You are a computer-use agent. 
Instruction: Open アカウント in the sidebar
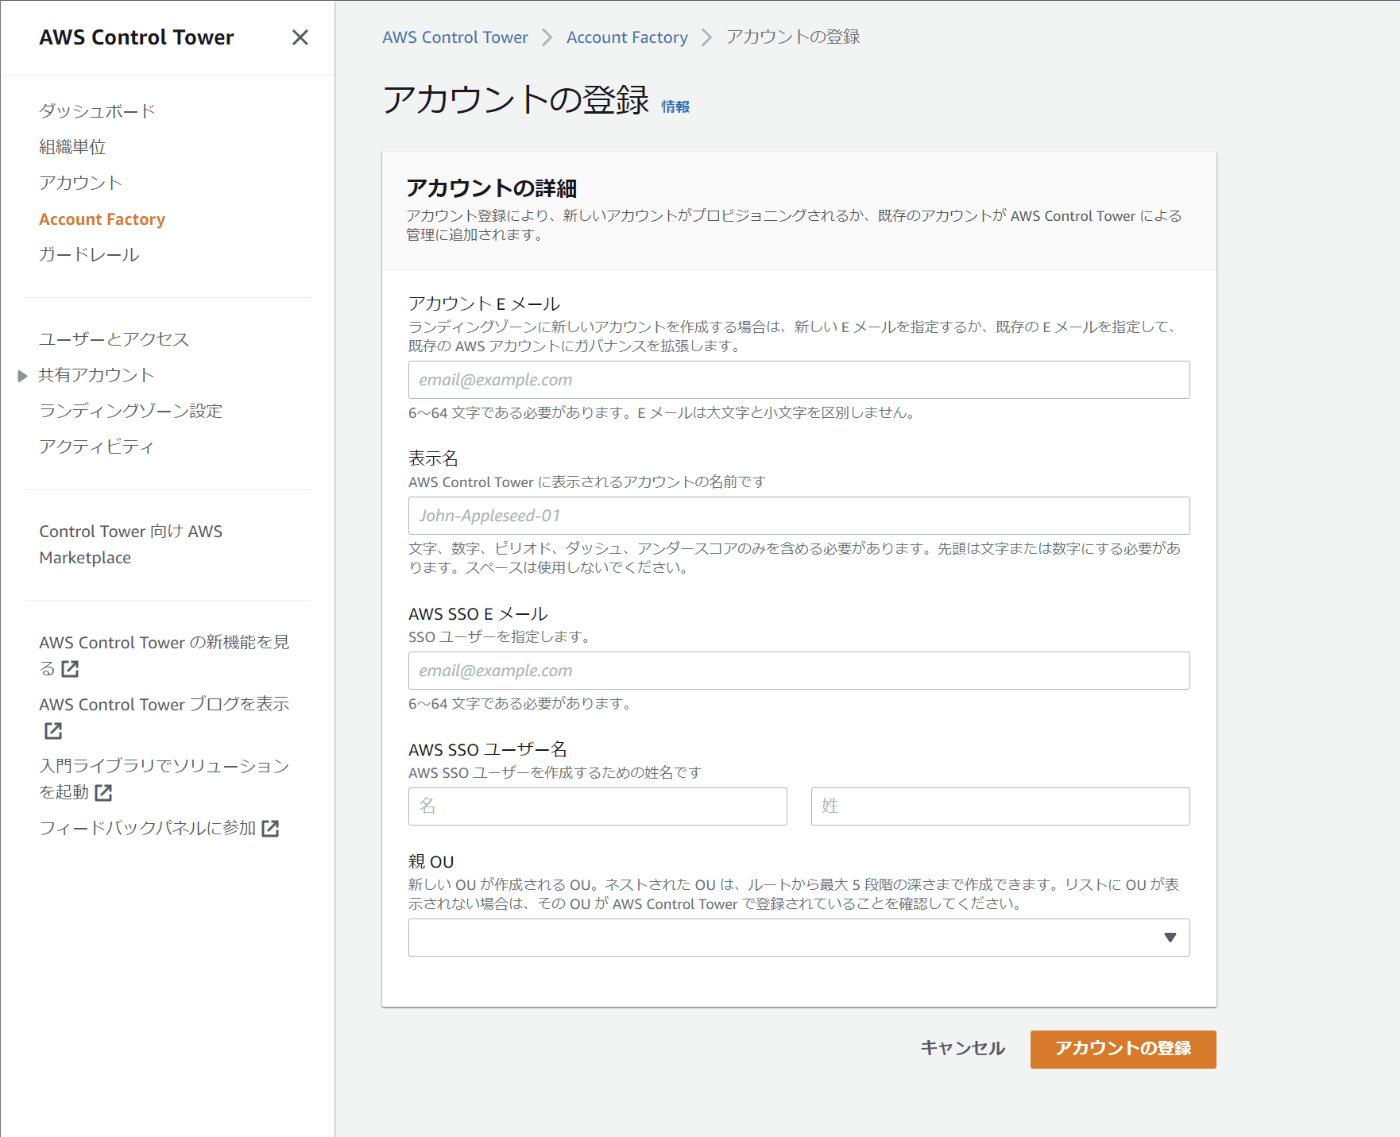pos(80,183)
